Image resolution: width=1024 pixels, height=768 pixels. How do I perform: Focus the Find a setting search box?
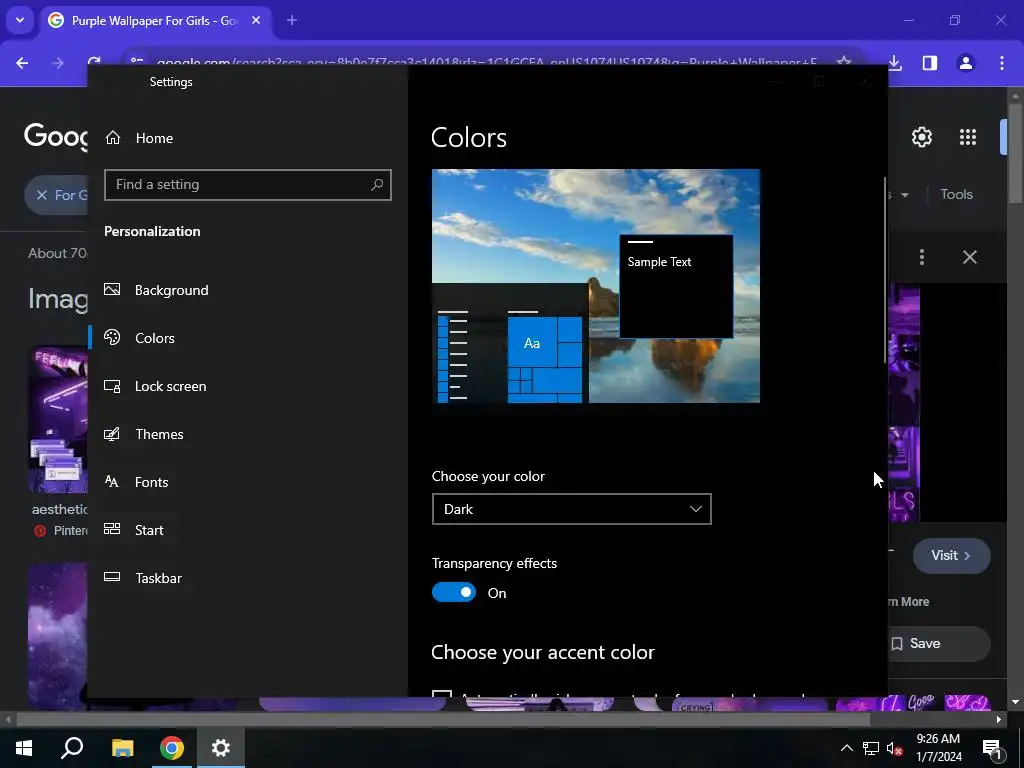[248, 185]
